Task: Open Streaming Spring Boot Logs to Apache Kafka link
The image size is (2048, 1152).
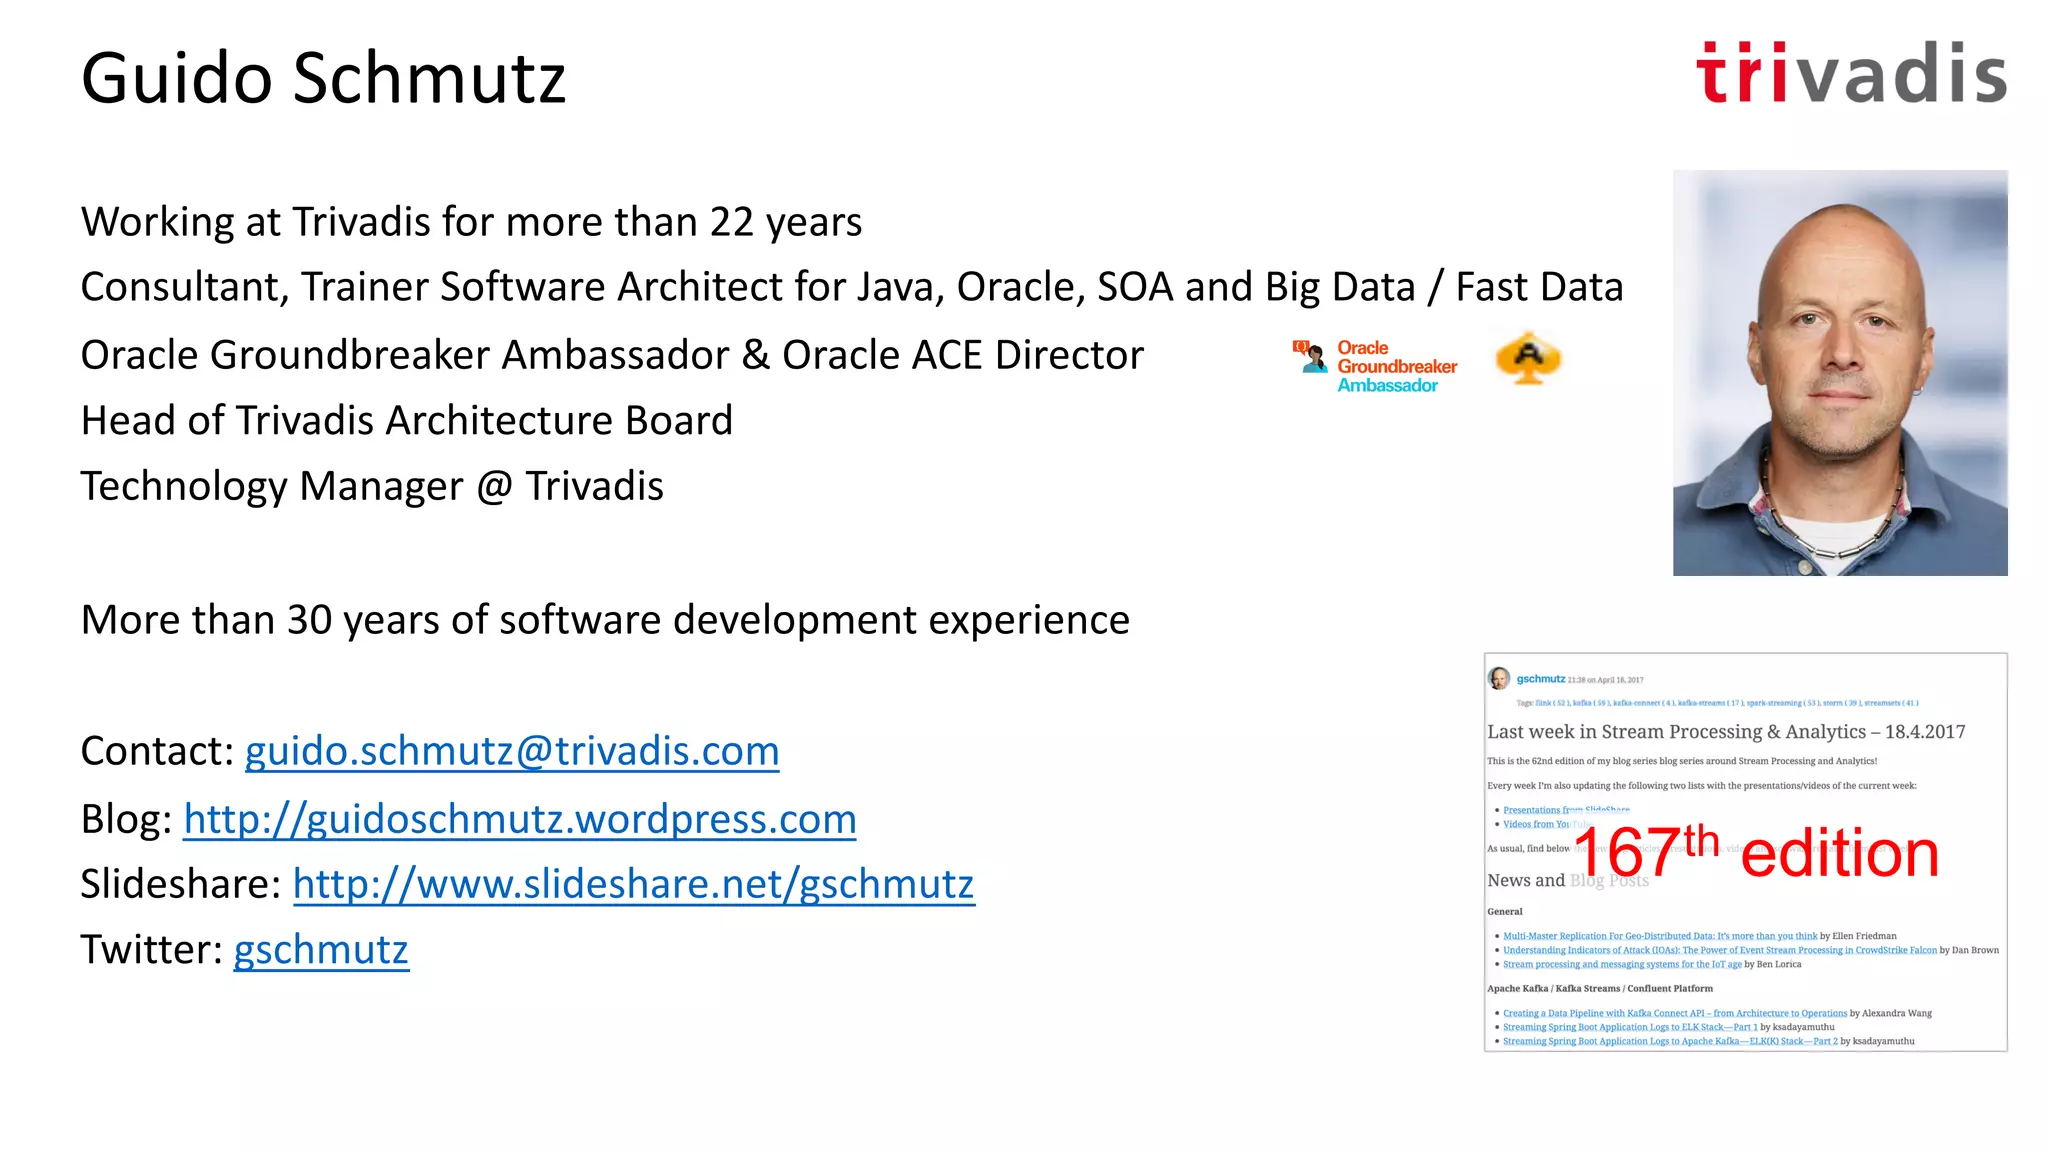Action: pos(1669,1041)
